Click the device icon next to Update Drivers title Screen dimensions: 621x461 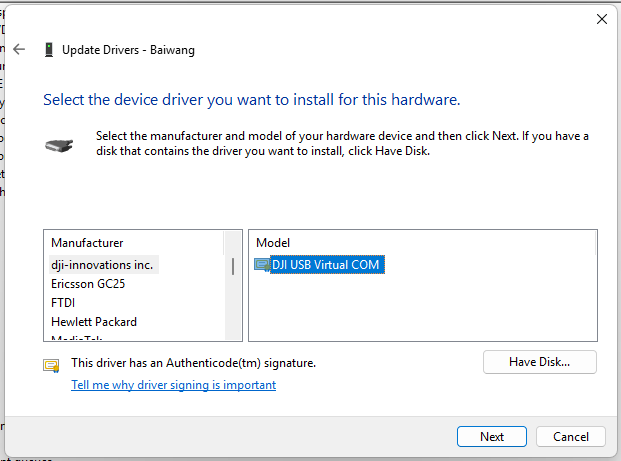tap(49, 50)
